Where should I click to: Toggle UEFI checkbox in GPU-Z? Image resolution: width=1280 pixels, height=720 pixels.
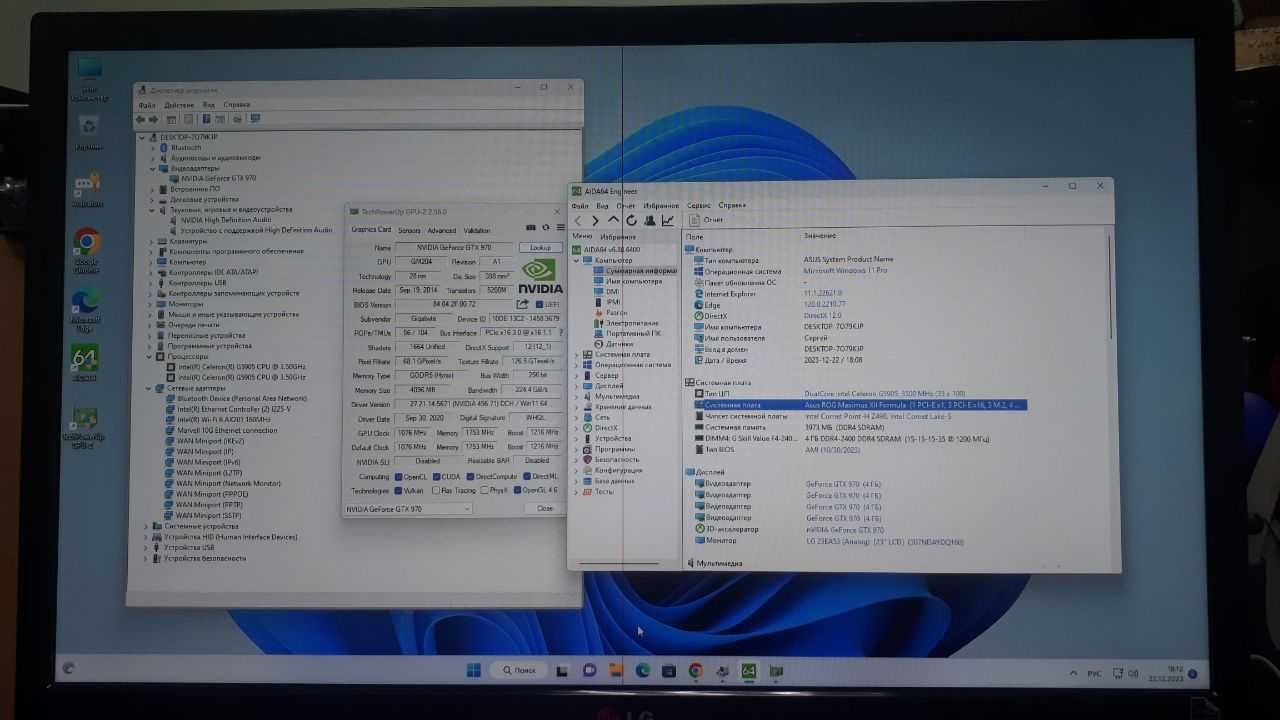click(x=540, y=304)
